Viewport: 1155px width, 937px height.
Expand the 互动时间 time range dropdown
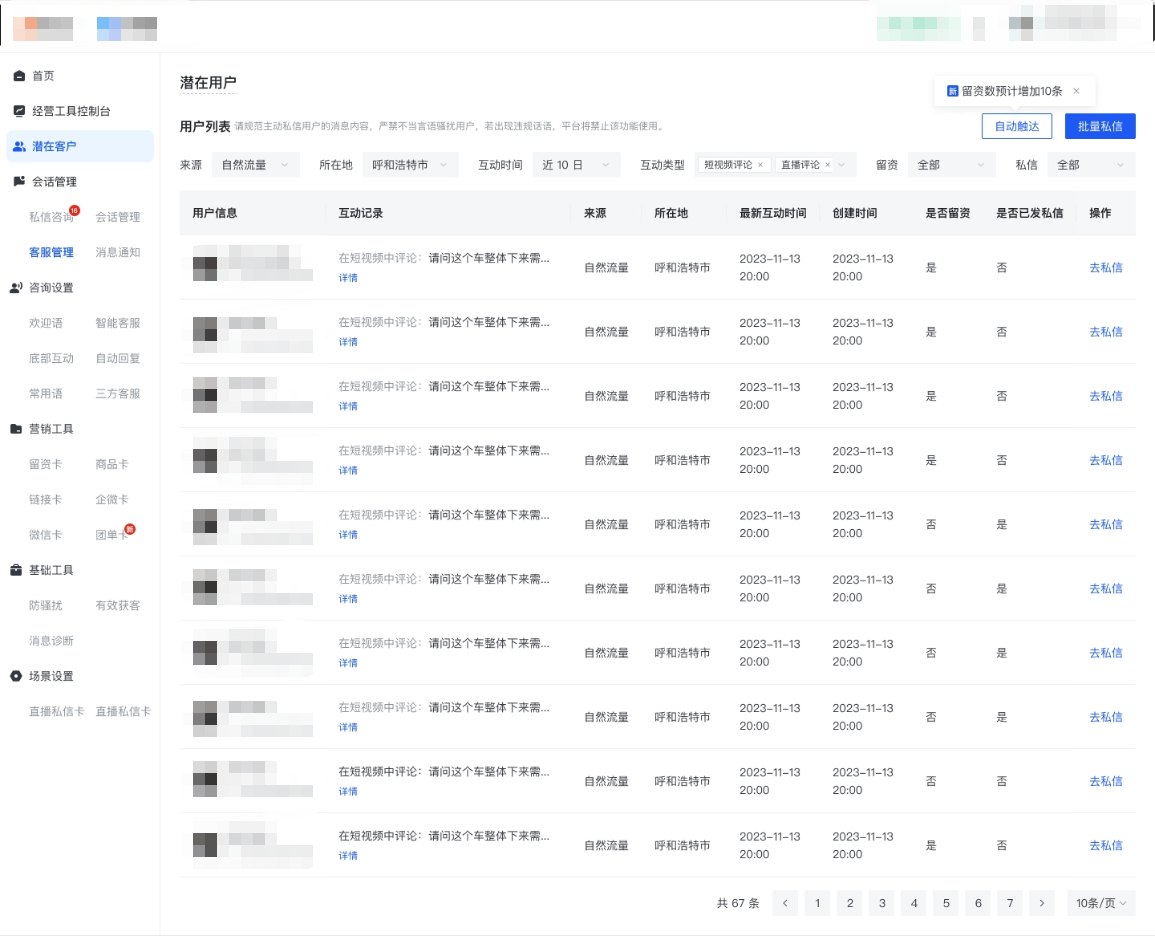pyautogui.click(x=576, y=165)
